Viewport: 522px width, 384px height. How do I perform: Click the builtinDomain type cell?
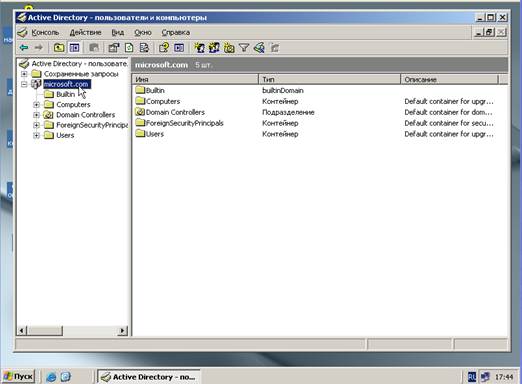(x=283, y=90)
